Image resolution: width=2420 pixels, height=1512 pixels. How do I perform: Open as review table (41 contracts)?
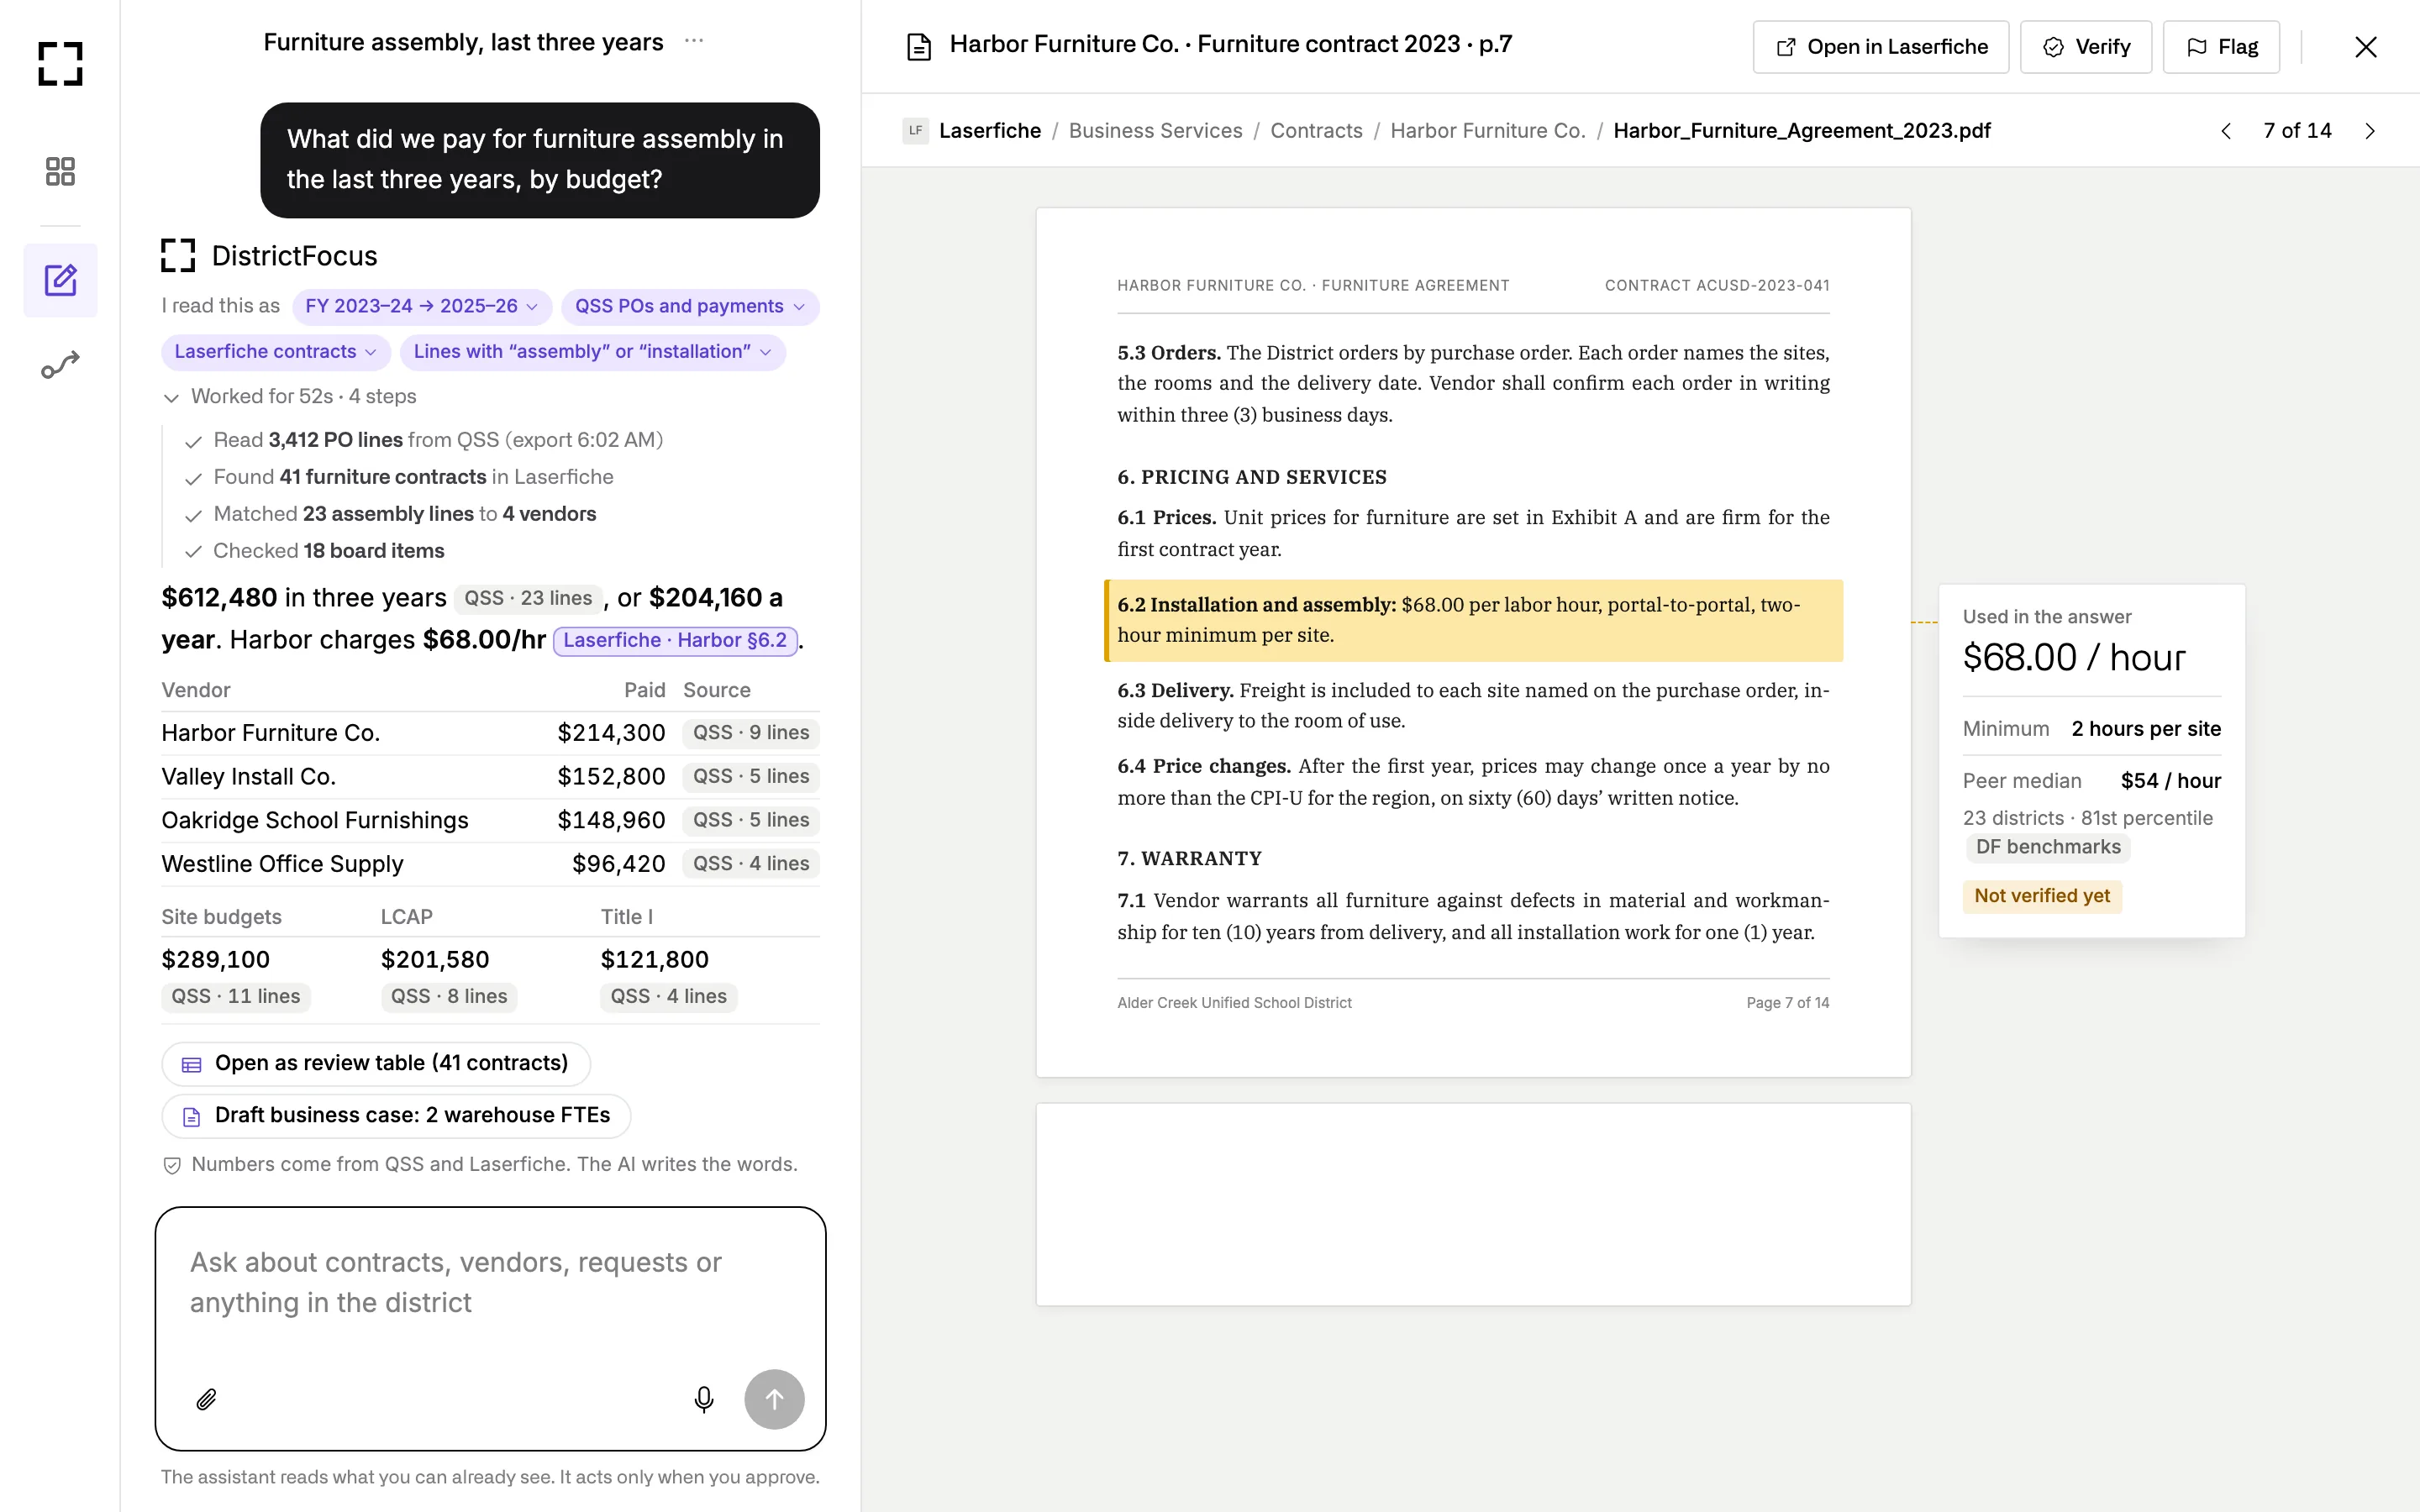tap(376, 1063)
